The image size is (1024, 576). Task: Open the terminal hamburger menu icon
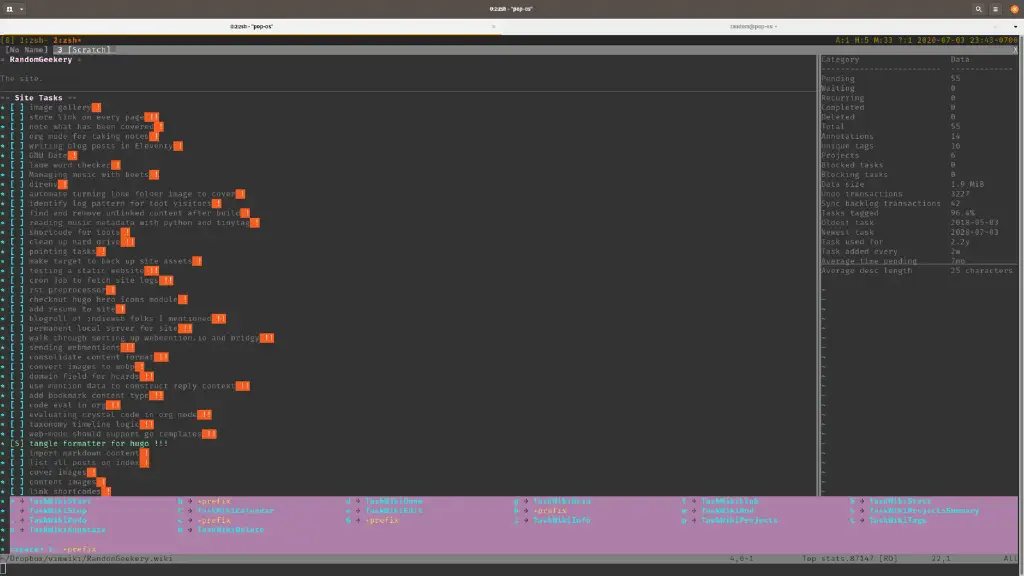pos(995,9)
